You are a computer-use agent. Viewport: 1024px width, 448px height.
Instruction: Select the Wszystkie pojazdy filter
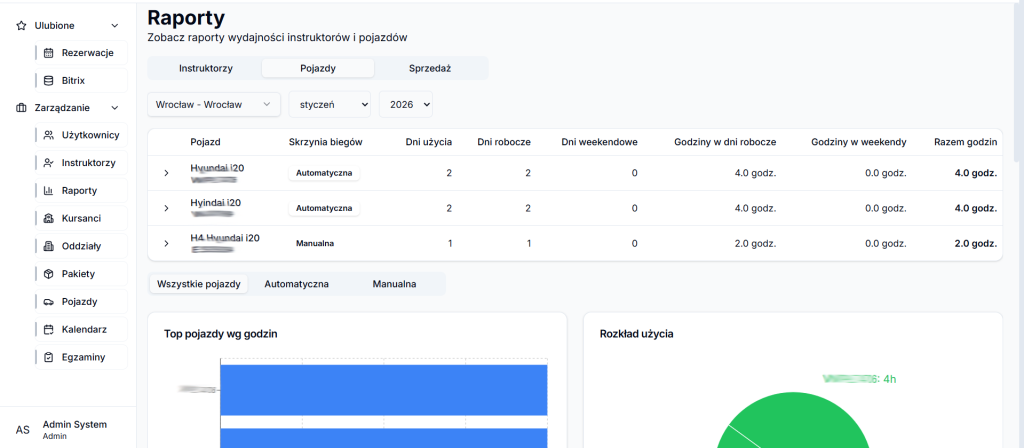198,284
